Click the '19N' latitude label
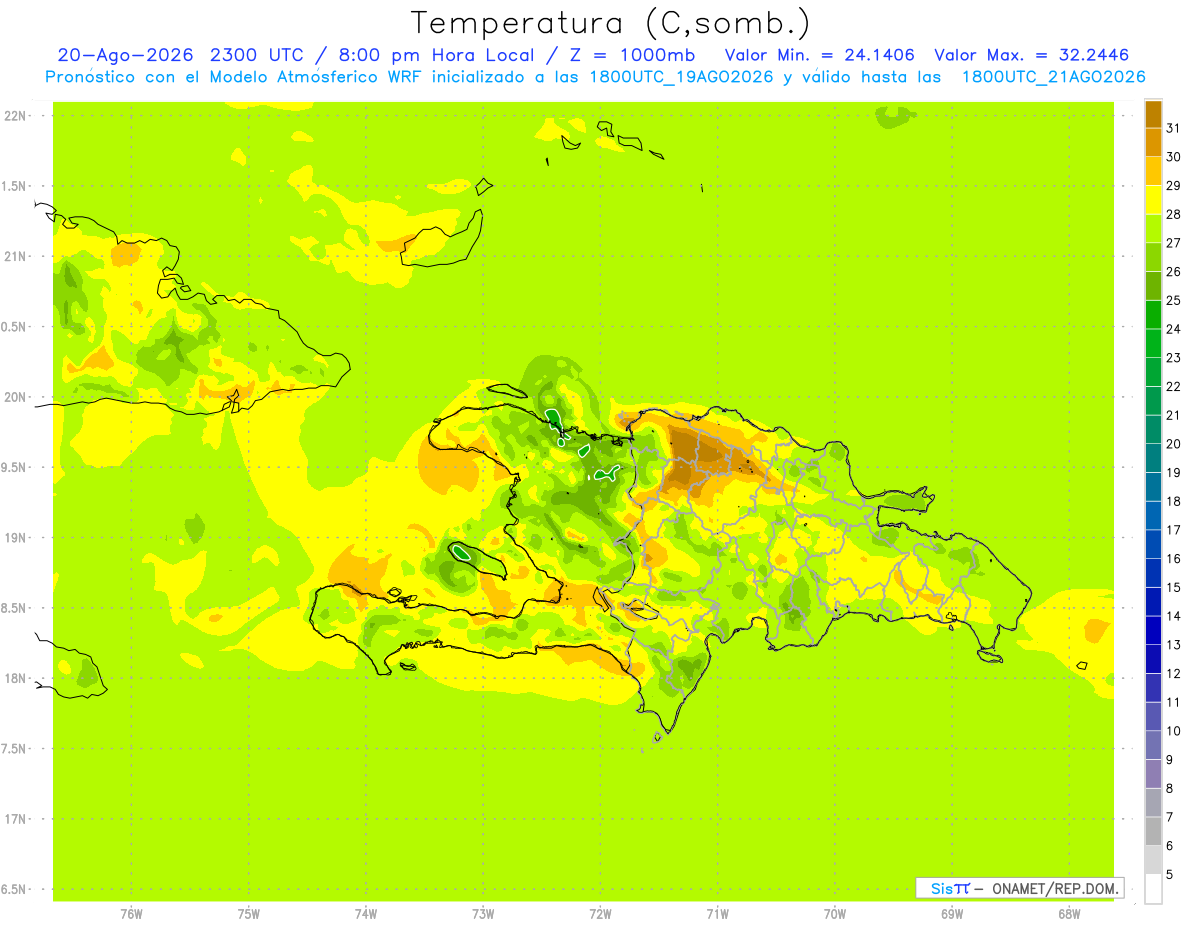The width and height of the screenshot is (1200, 927). click(15, 538)
